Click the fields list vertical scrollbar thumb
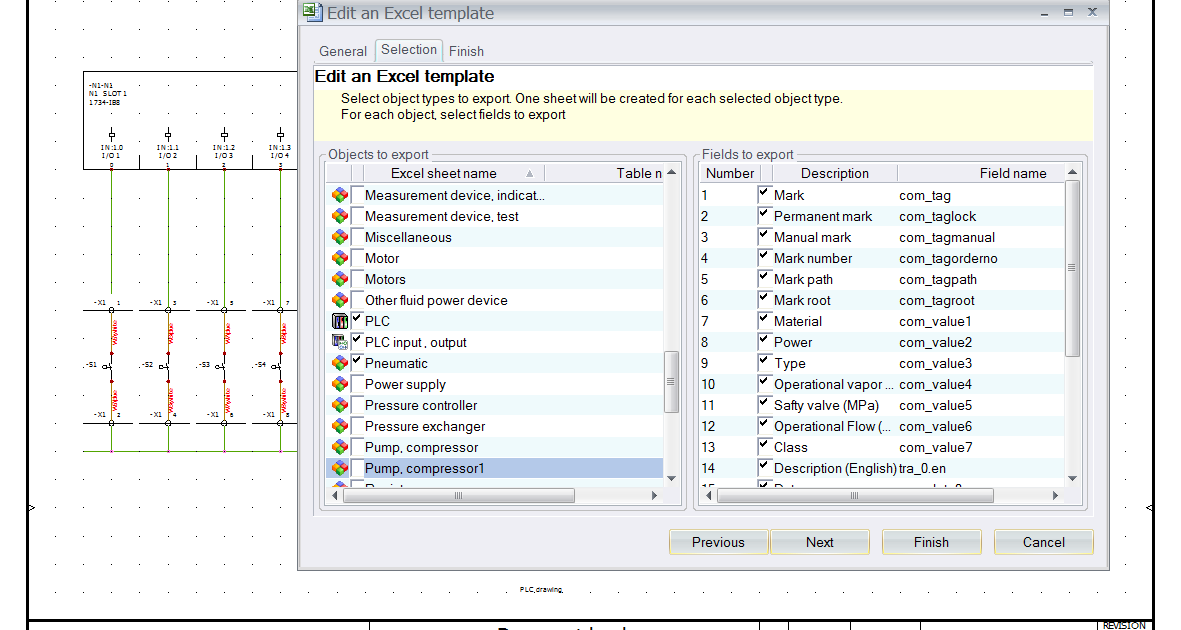Screen dimensions: 1181x630 (1073, 268)
